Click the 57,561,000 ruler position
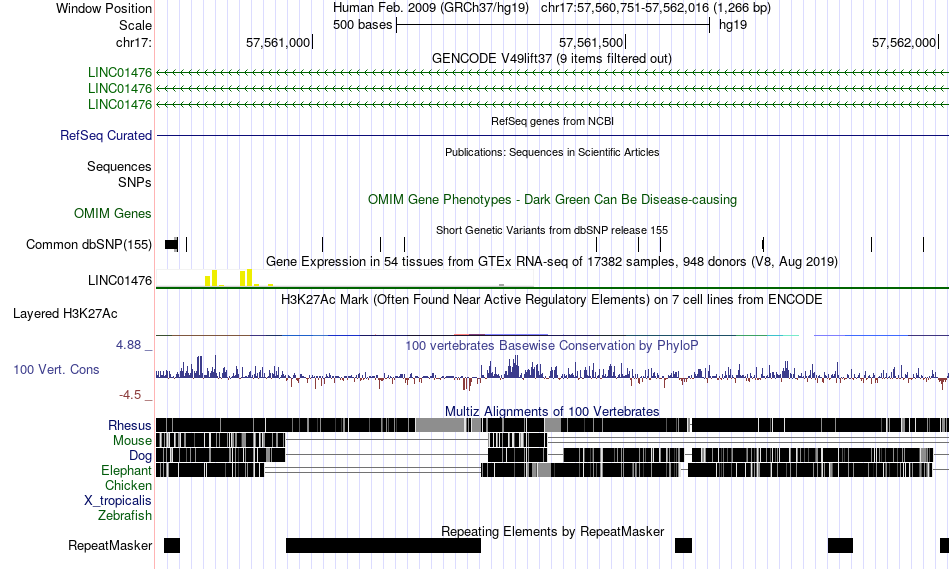The width and height of the screenshot is (950, 569). 278,42
